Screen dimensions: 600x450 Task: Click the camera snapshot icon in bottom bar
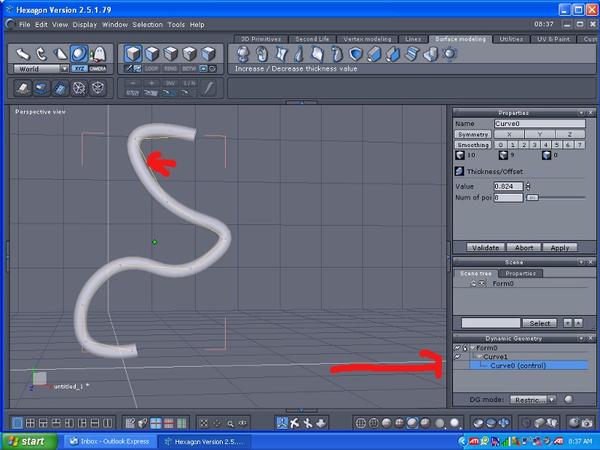[587, 423]
